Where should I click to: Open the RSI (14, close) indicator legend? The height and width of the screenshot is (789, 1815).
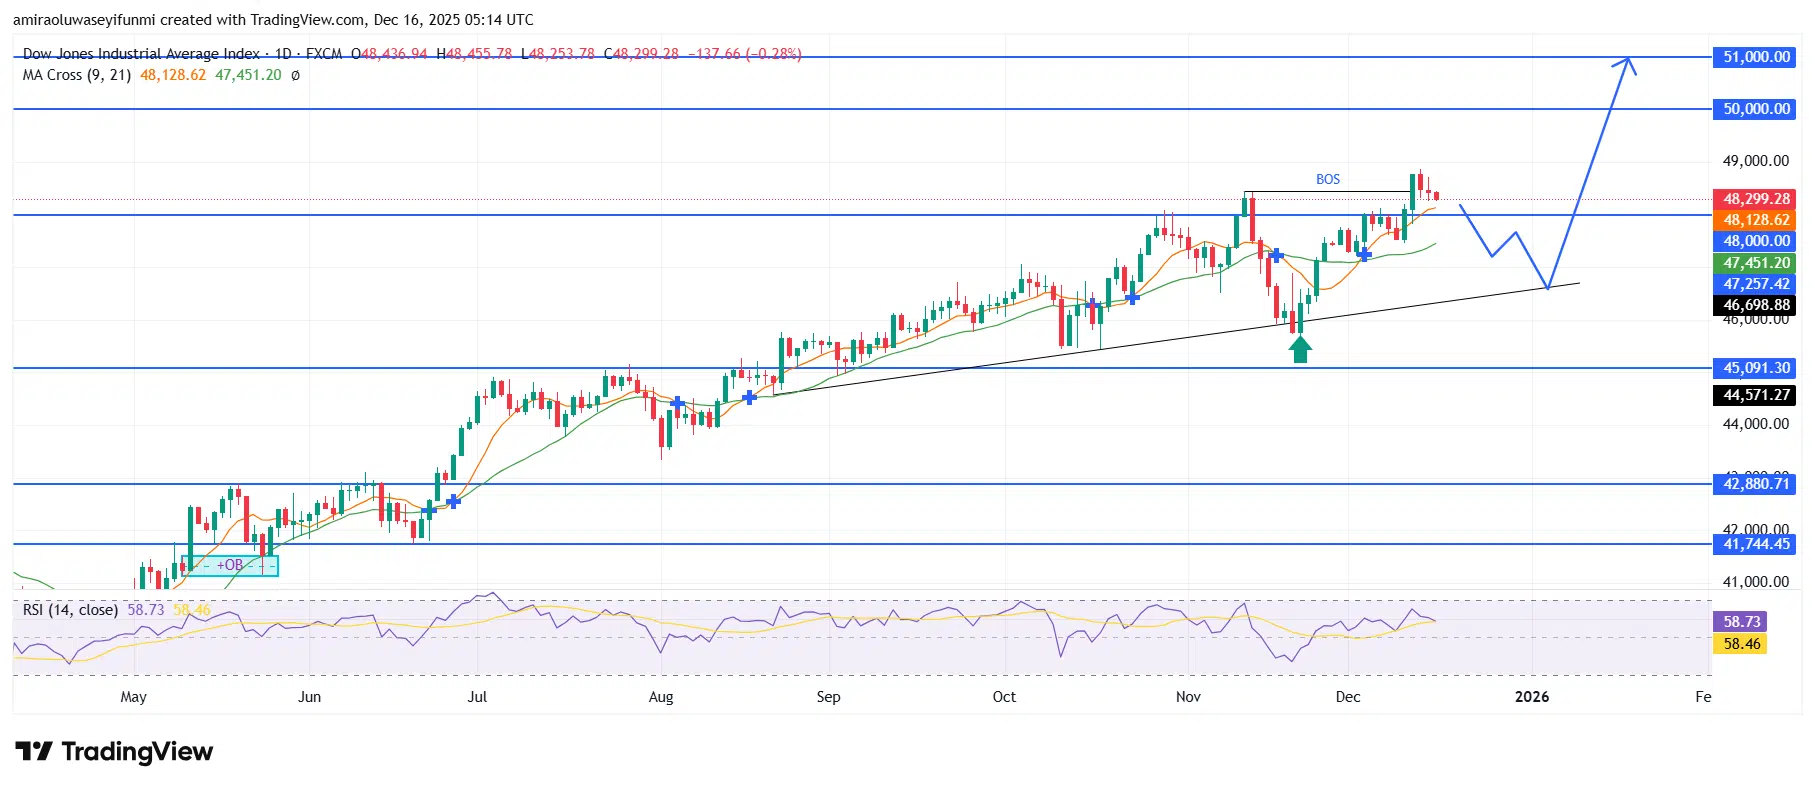click(70, 610)
